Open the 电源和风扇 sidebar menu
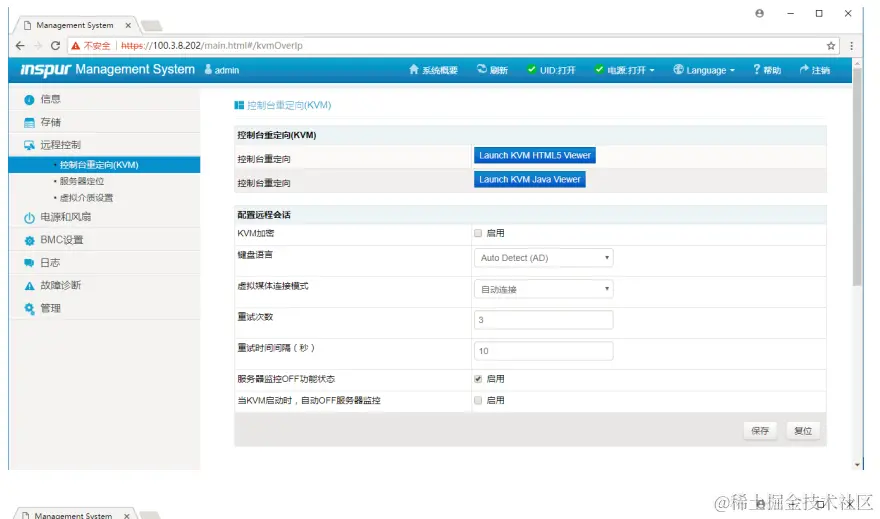This screenshot has width=880, height=519. coord(104,217)
